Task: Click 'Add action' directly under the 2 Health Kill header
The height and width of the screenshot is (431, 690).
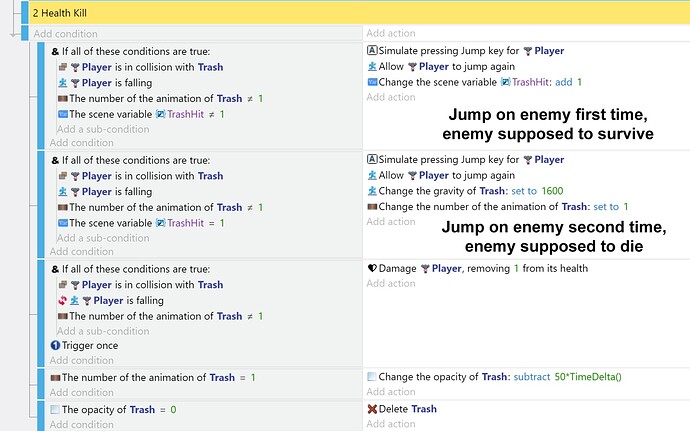Action: [391, 33]
